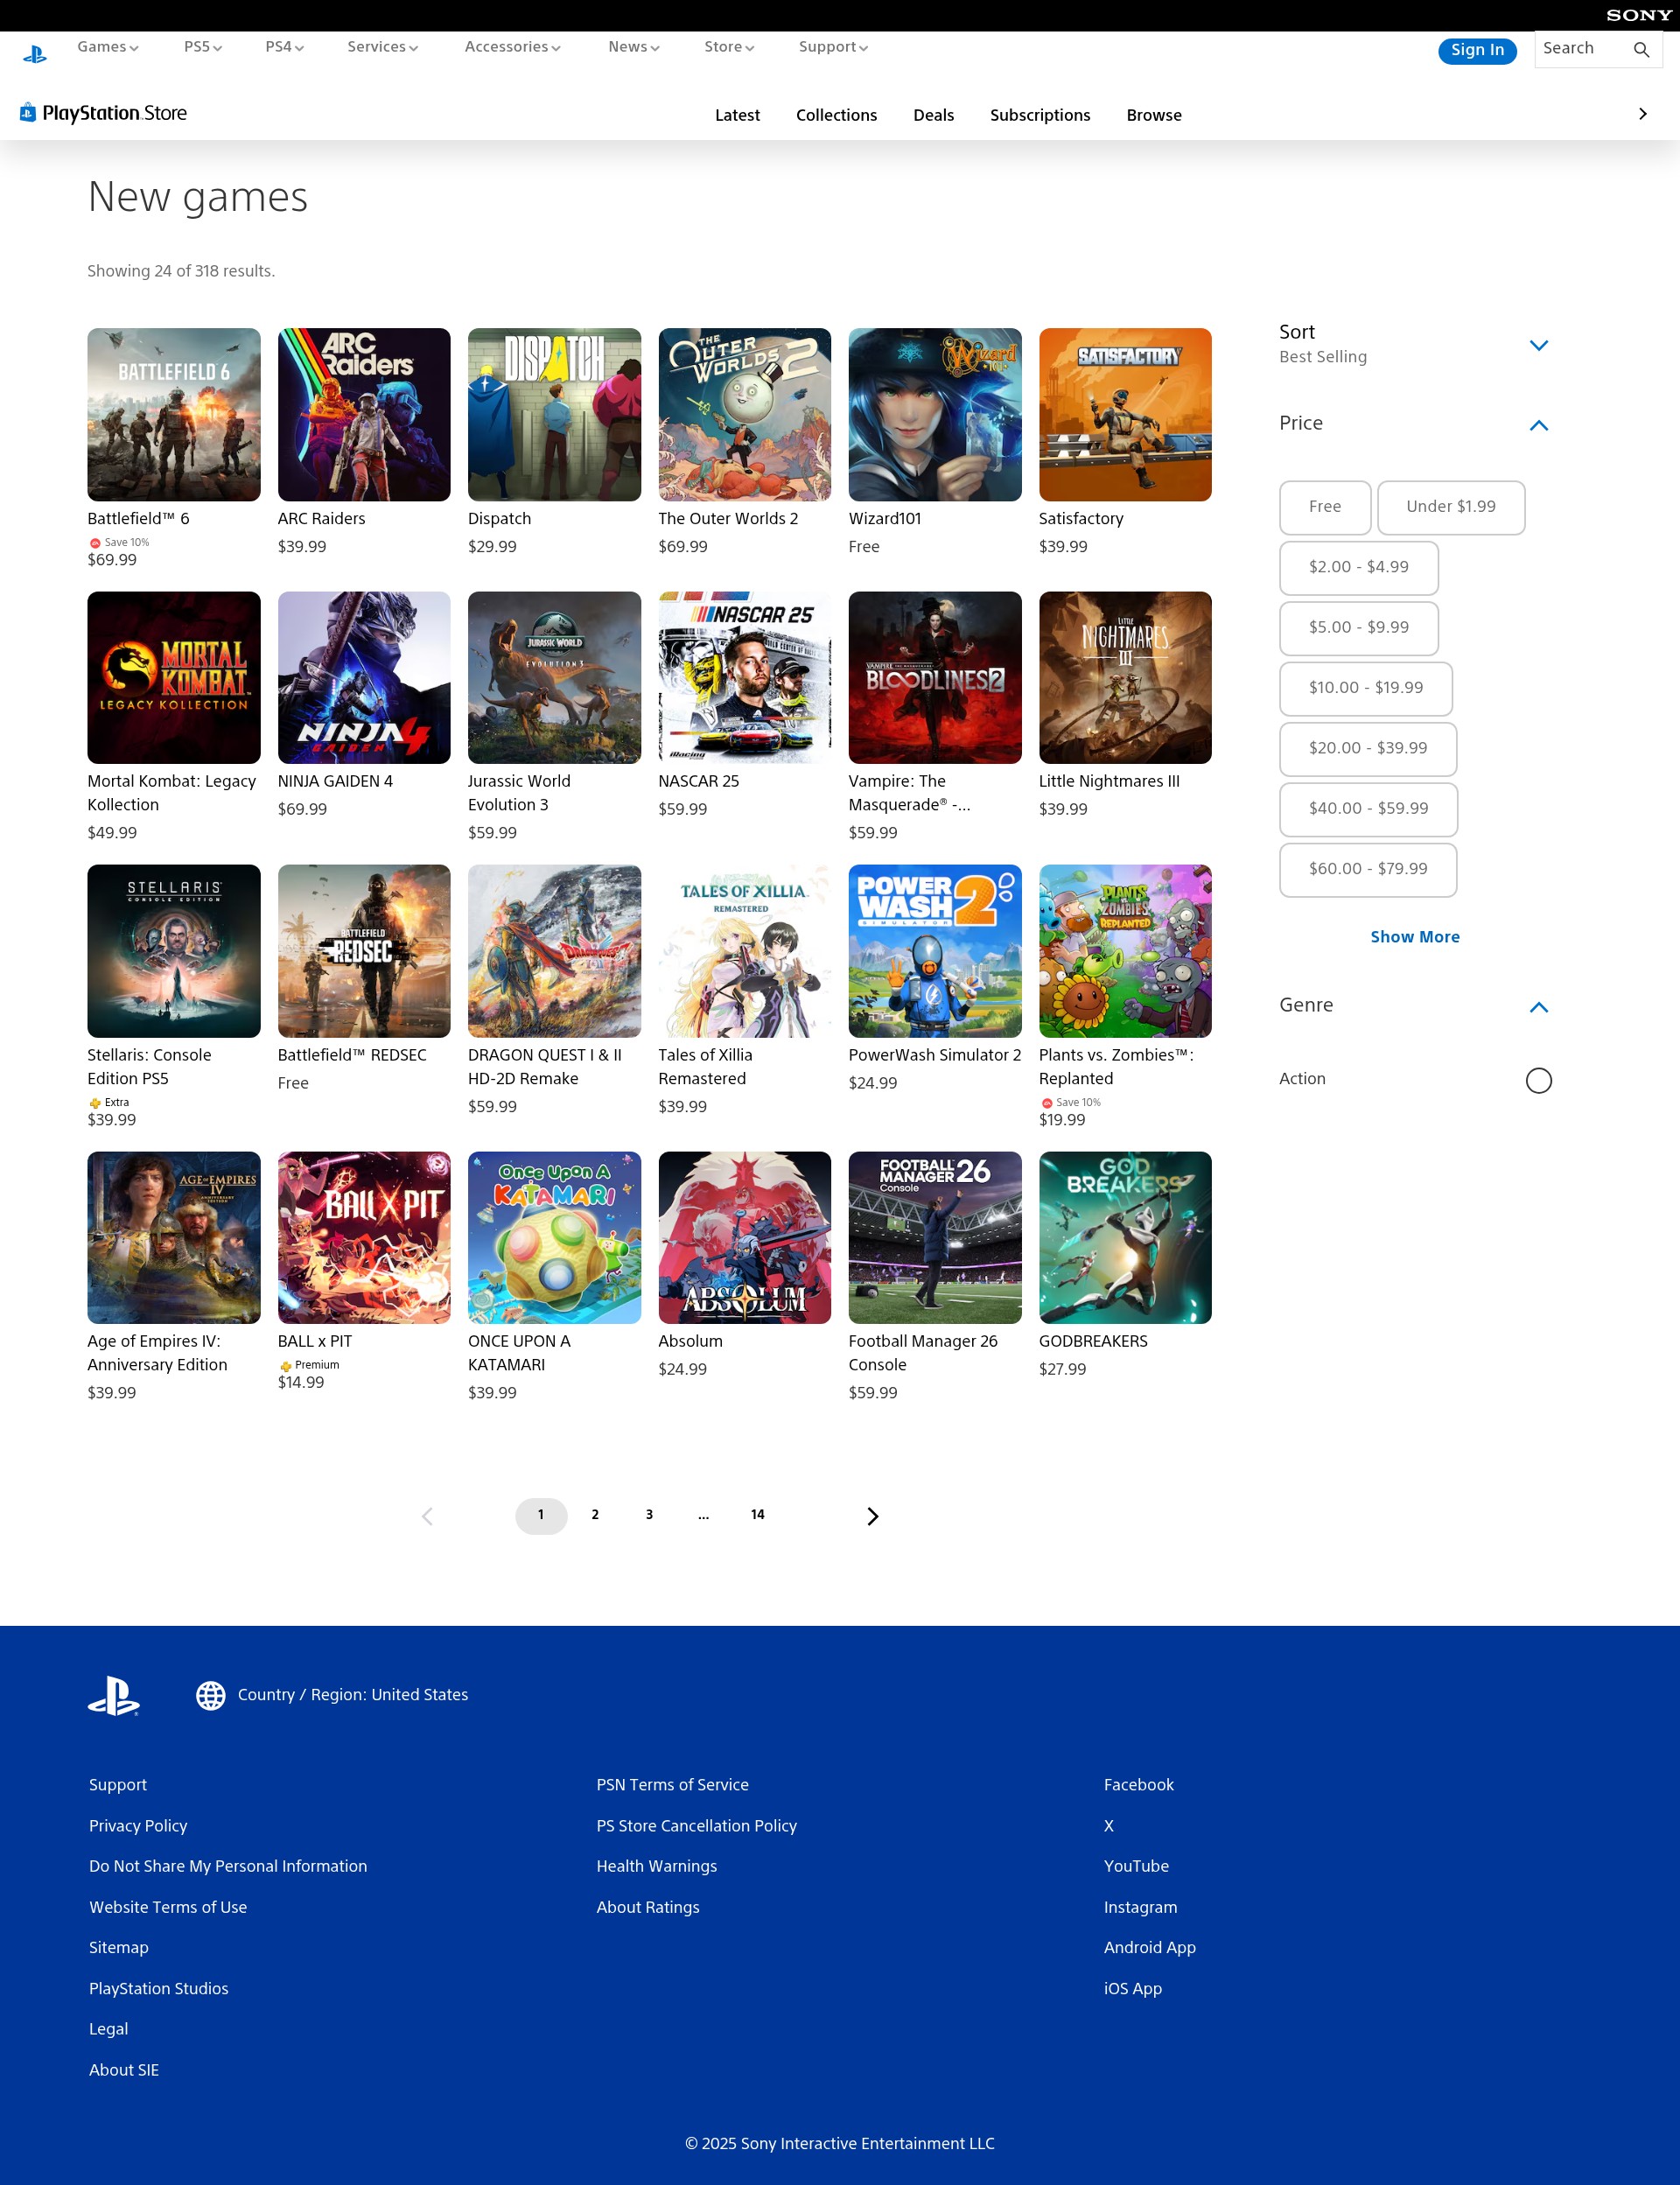Open the GODBREAKERS game thumbnail

(x=1125, y=1238)
